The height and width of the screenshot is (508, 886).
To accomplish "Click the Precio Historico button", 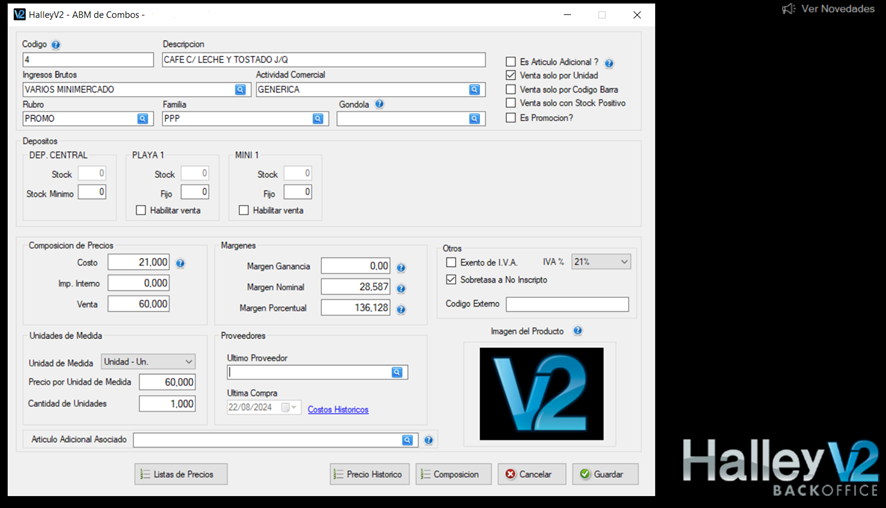I will point(370,474).
